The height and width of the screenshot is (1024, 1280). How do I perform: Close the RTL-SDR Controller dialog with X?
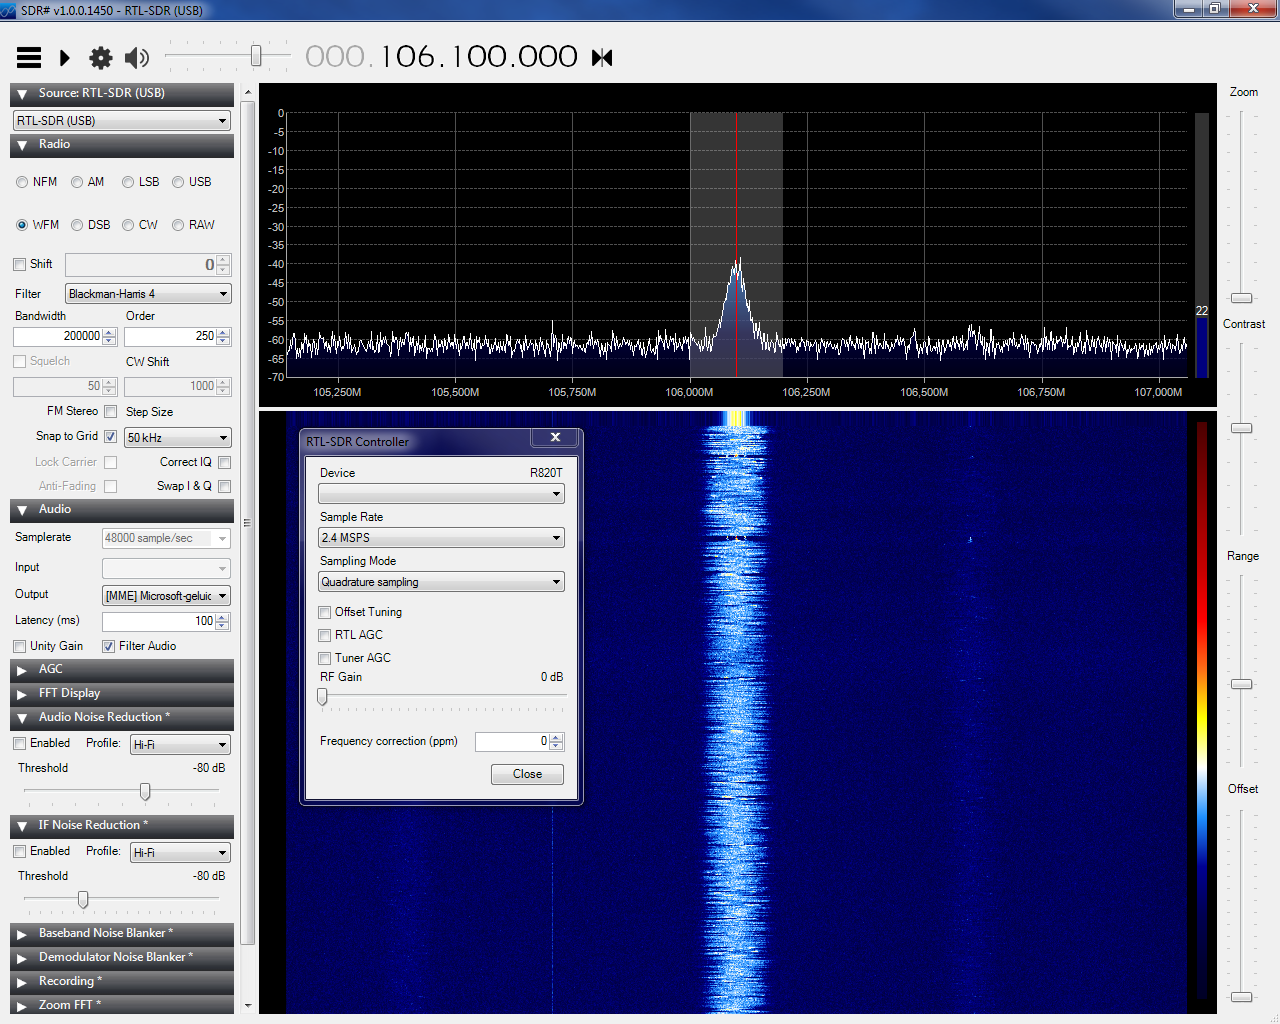coord(555,438)
